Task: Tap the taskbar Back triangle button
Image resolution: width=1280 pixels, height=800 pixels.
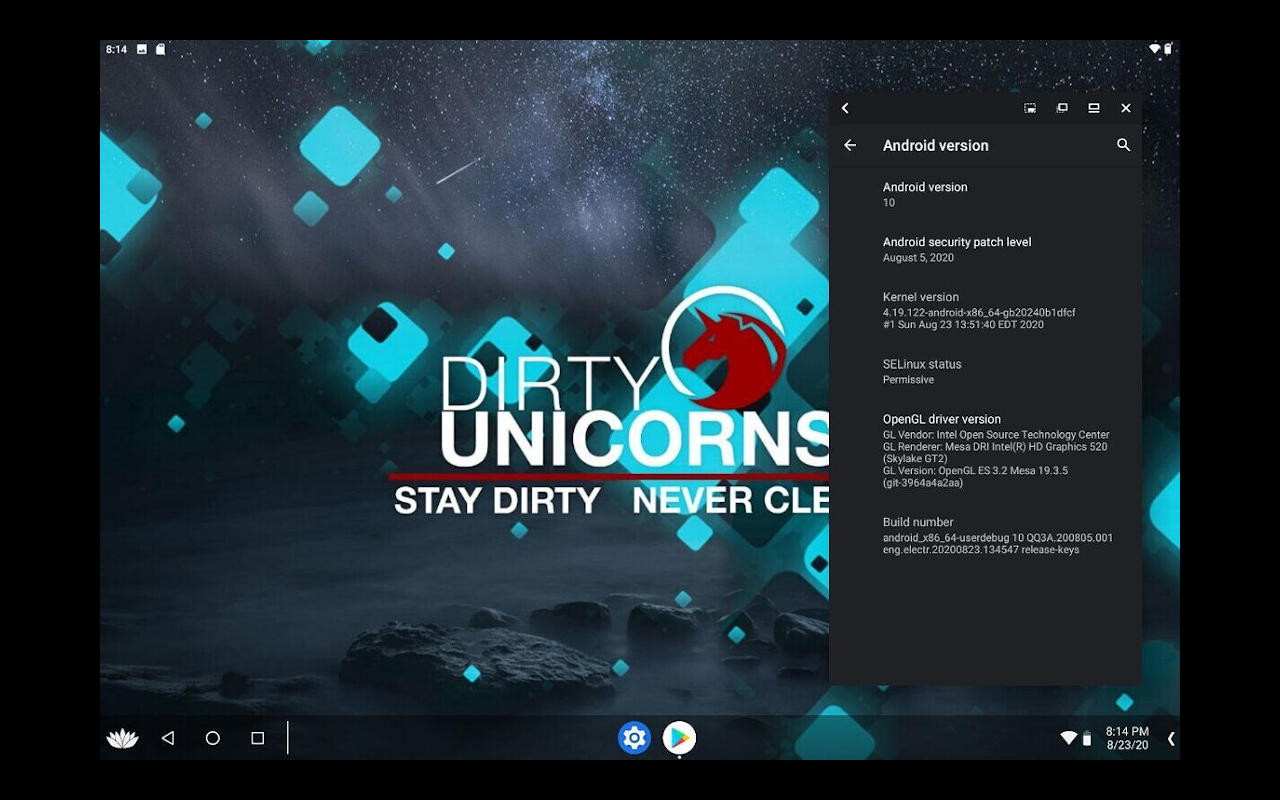Action: (x=168, y=738)
